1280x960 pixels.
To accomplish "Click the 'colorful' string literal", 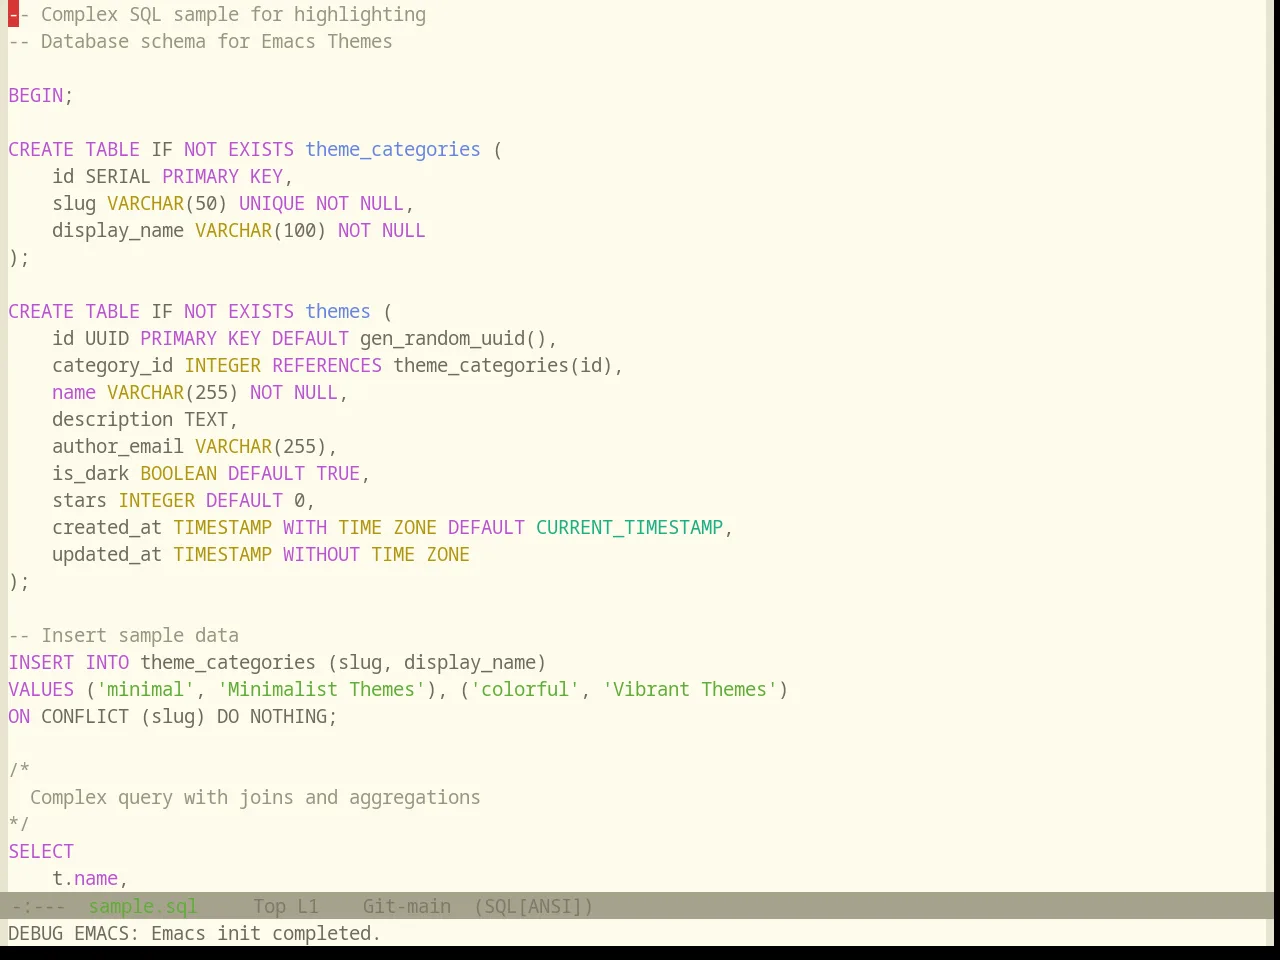I will [525, 689].
